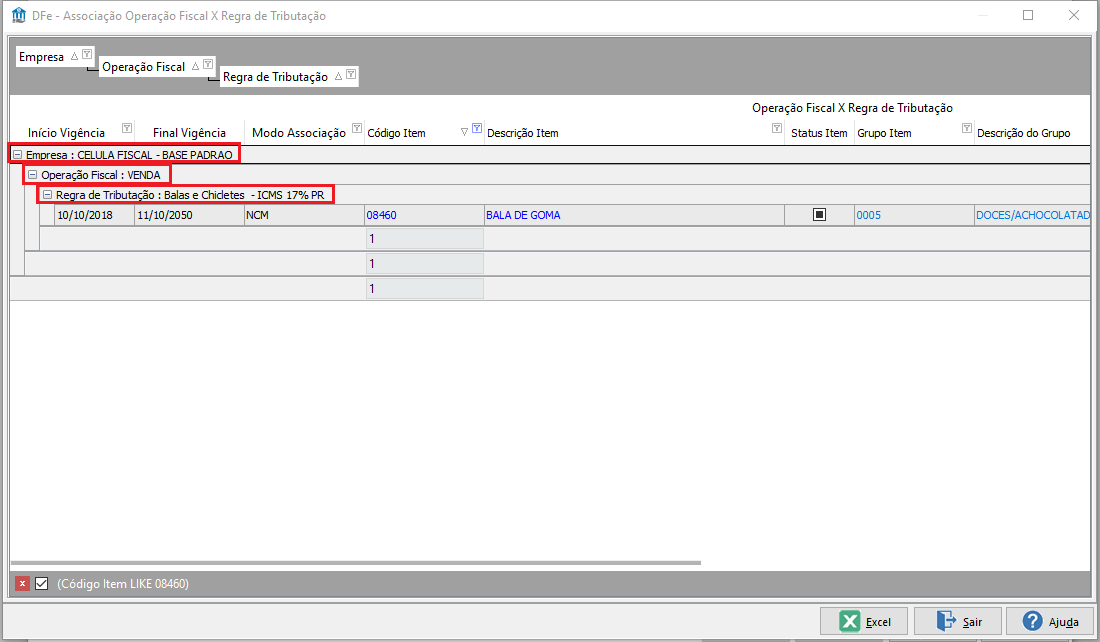
Task: Open filter for Modo Associação column
Action: point(356,128)
